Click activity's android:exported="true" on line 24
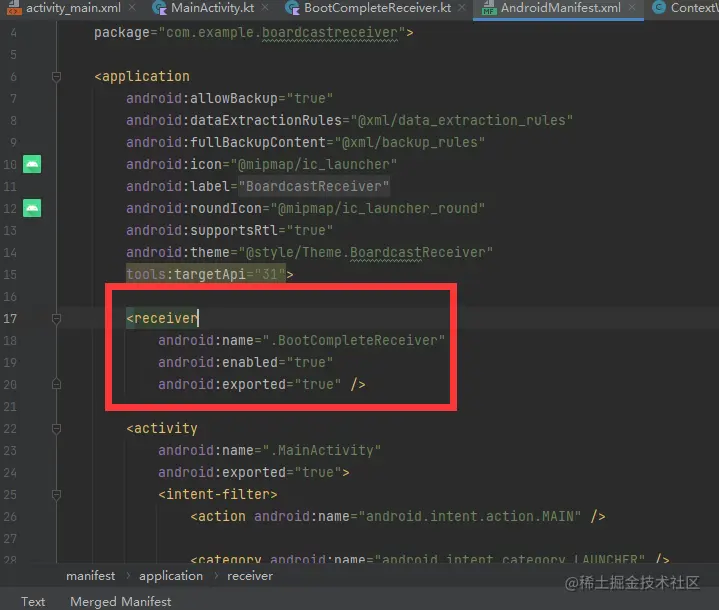The height and width of the screenshot is (610, 719). coord(249,472)
